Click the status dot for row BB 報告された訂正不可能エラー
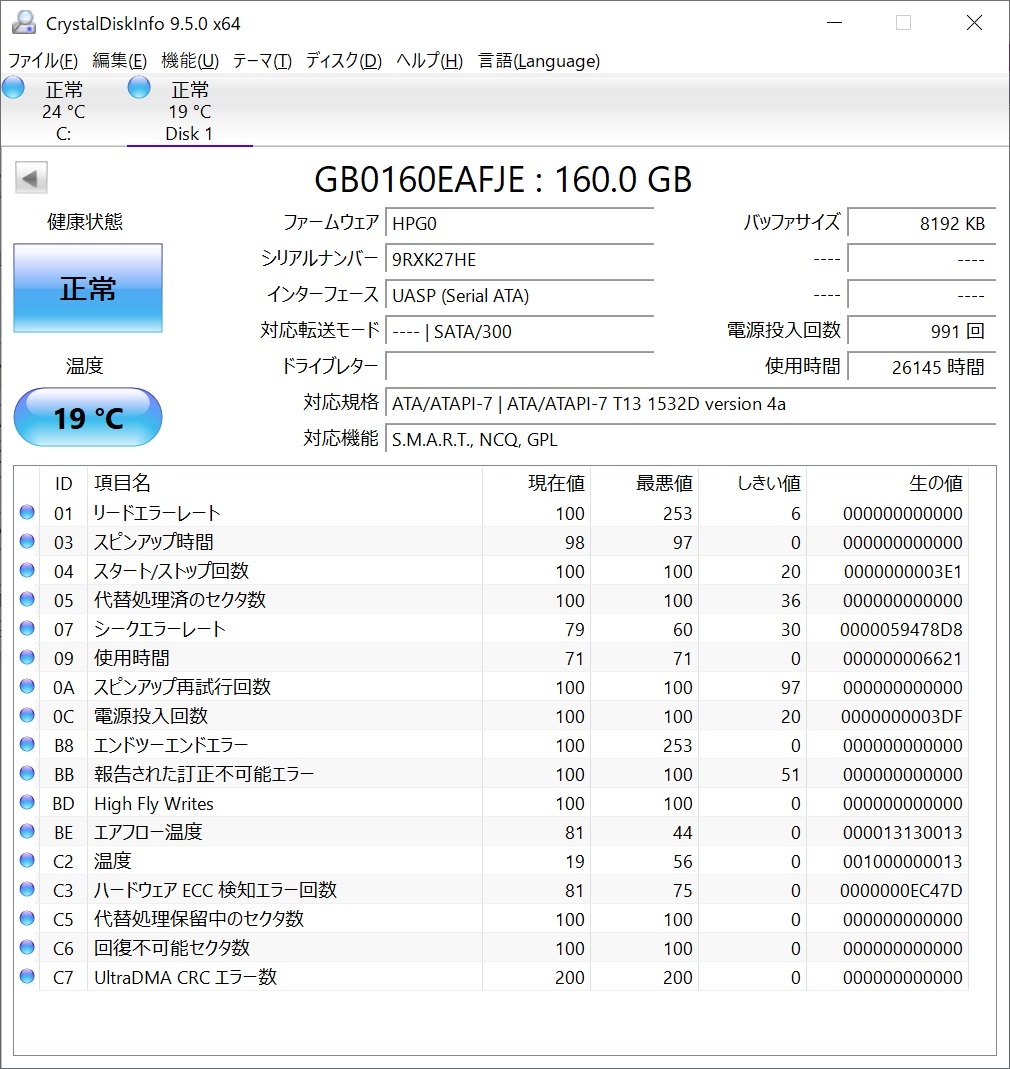Screen dimensions: 1010x1069 pos(27,774)
